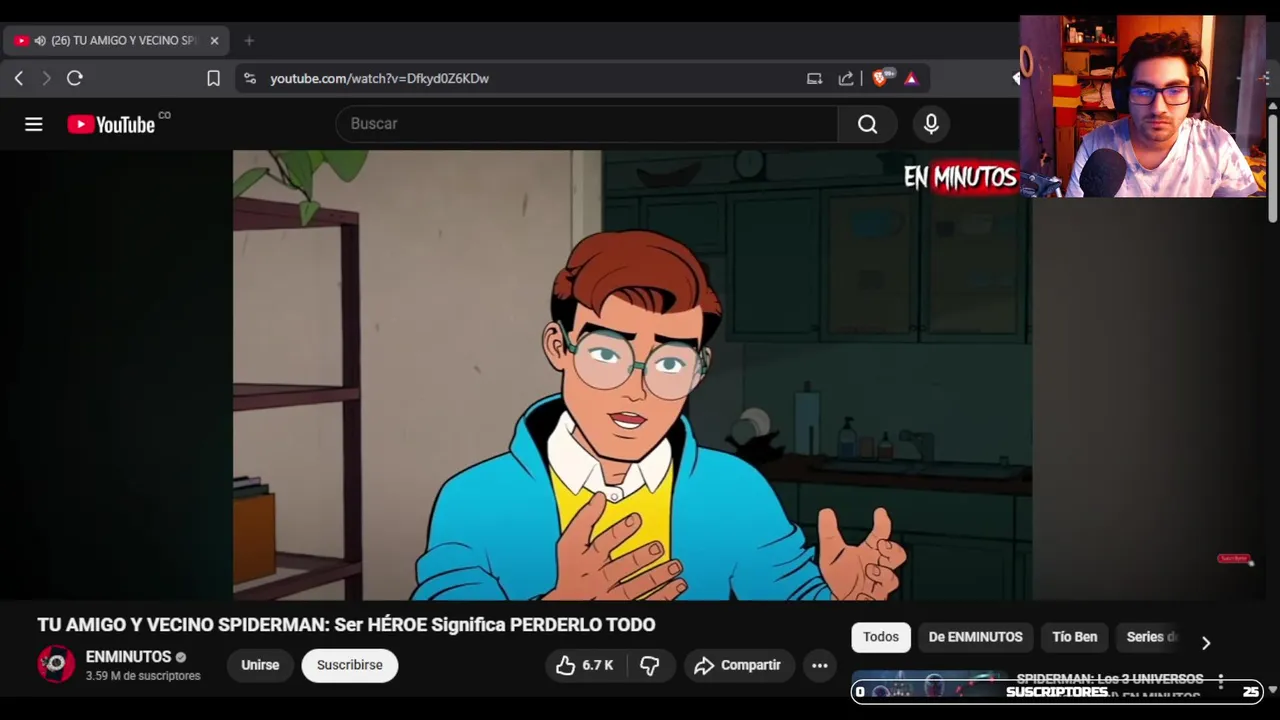The width and height of the screenshot is (1280, 720).
Task: Open a new browser tab
Action: coord(249,41)
